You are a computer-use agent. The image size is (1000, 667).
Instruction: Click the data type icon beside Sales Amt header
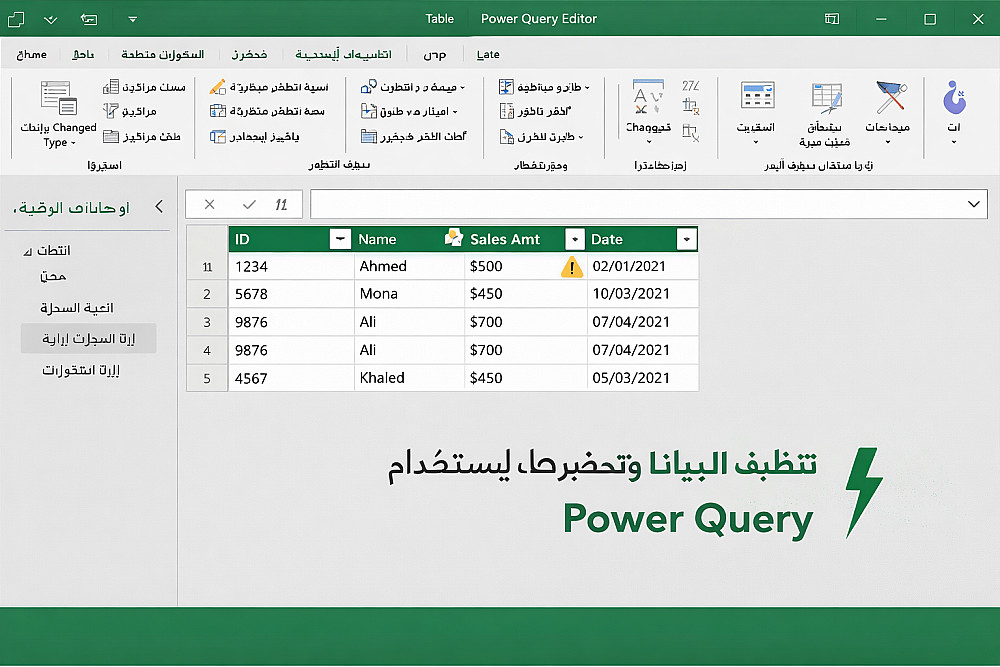(453, 238)
